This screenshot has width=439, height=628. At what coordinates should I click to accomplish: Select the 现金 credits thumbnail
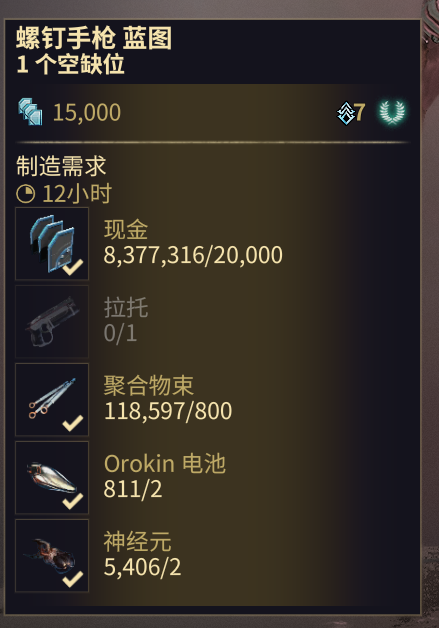pyautogui.click(x=52, y=244)
